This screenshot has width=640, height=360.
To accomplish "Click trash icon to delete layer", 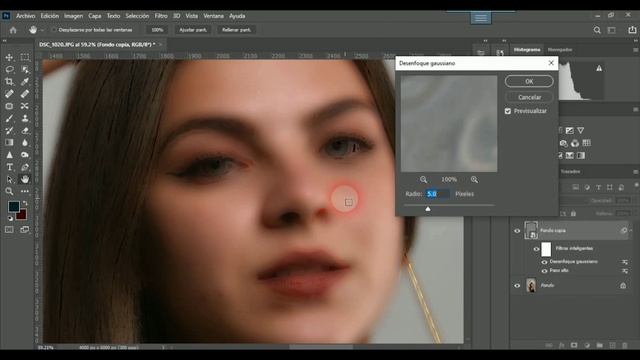I will pyautogui.click(x=624, y=345).
